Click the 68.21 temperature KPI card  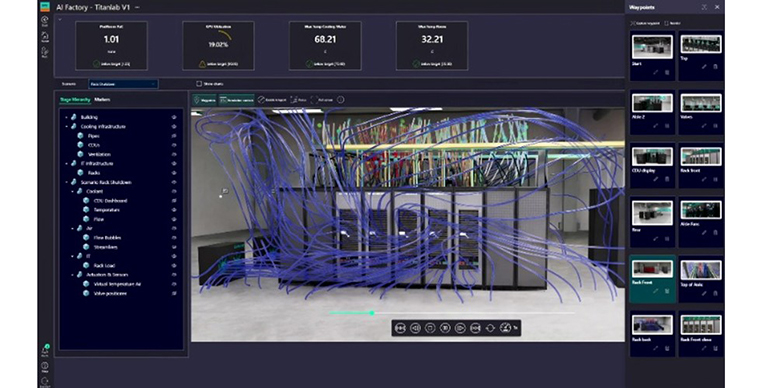(325, 46)
